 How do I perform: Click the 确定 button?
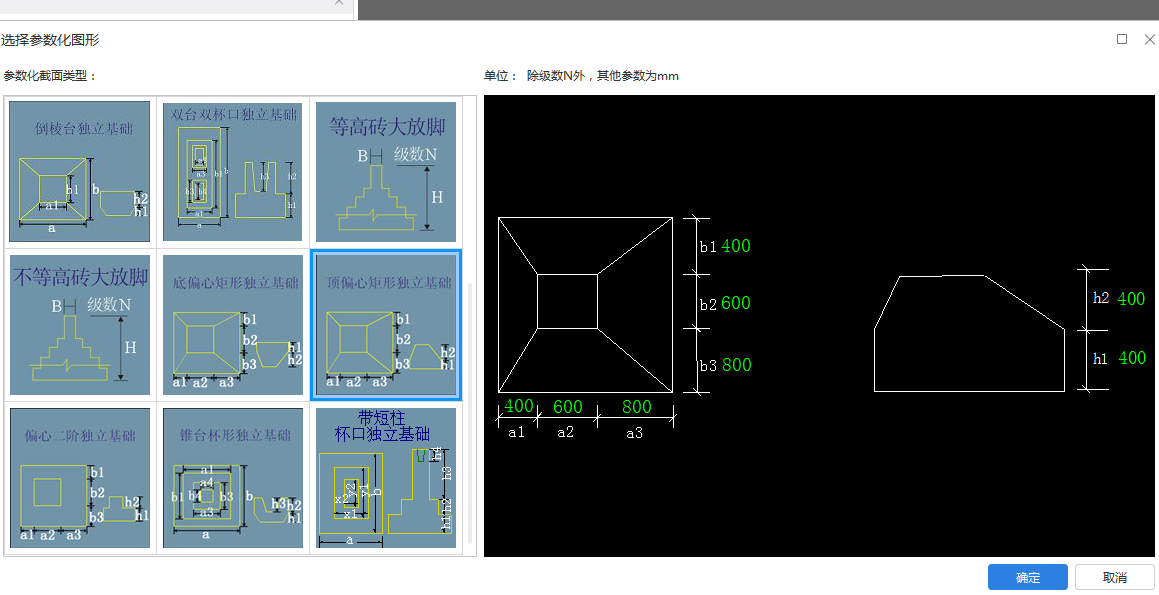pyautogui.click(x=1027, y=577)
